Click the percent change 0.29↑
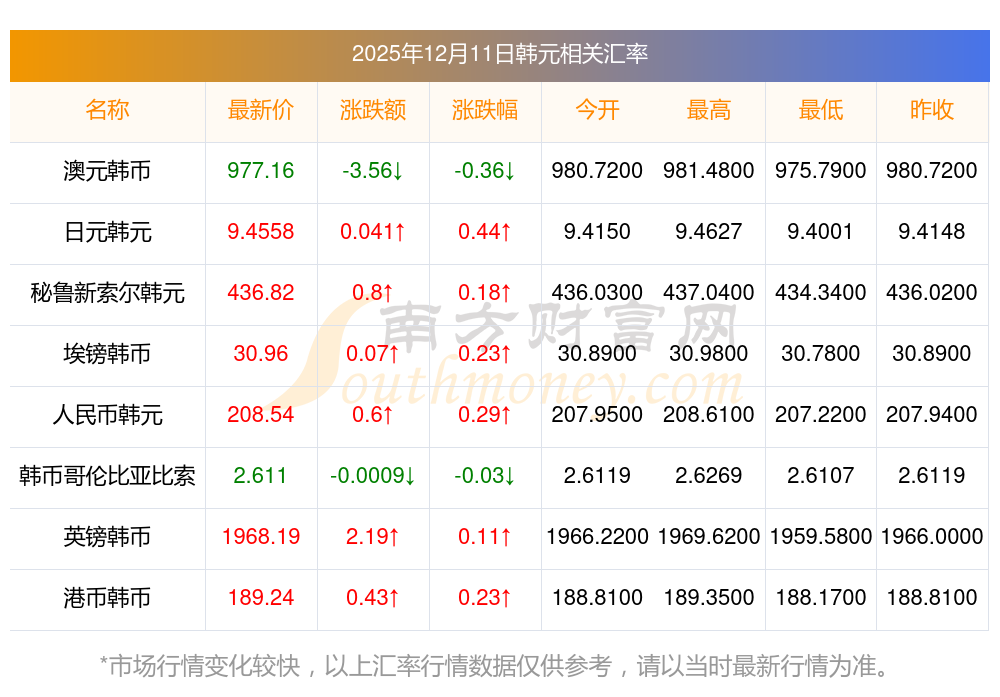The width and height of the screenshot is (1000, 697). [x=485, y=415]
